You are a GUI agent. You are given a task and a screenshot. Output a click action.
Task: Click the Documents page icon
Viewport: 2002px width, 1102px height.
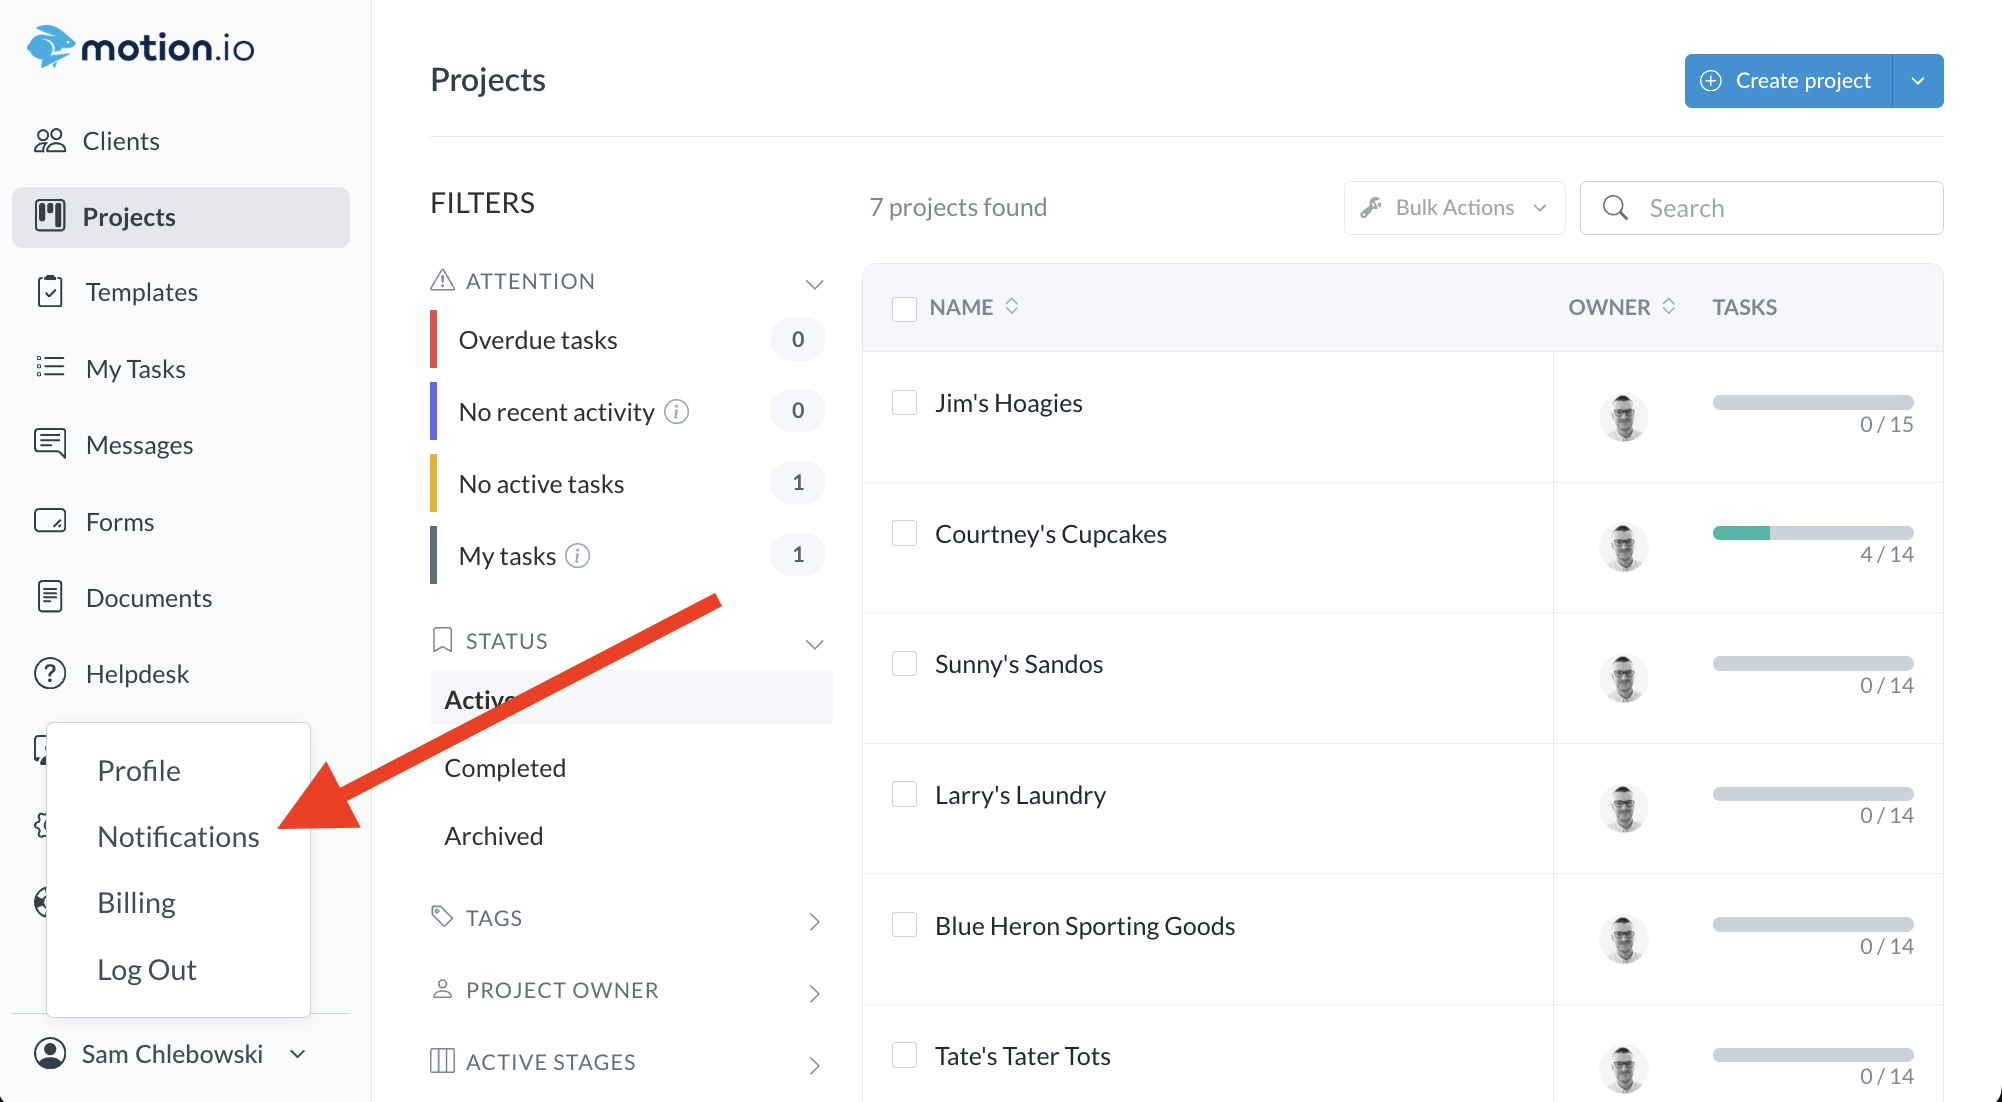(x=49, y=597)
